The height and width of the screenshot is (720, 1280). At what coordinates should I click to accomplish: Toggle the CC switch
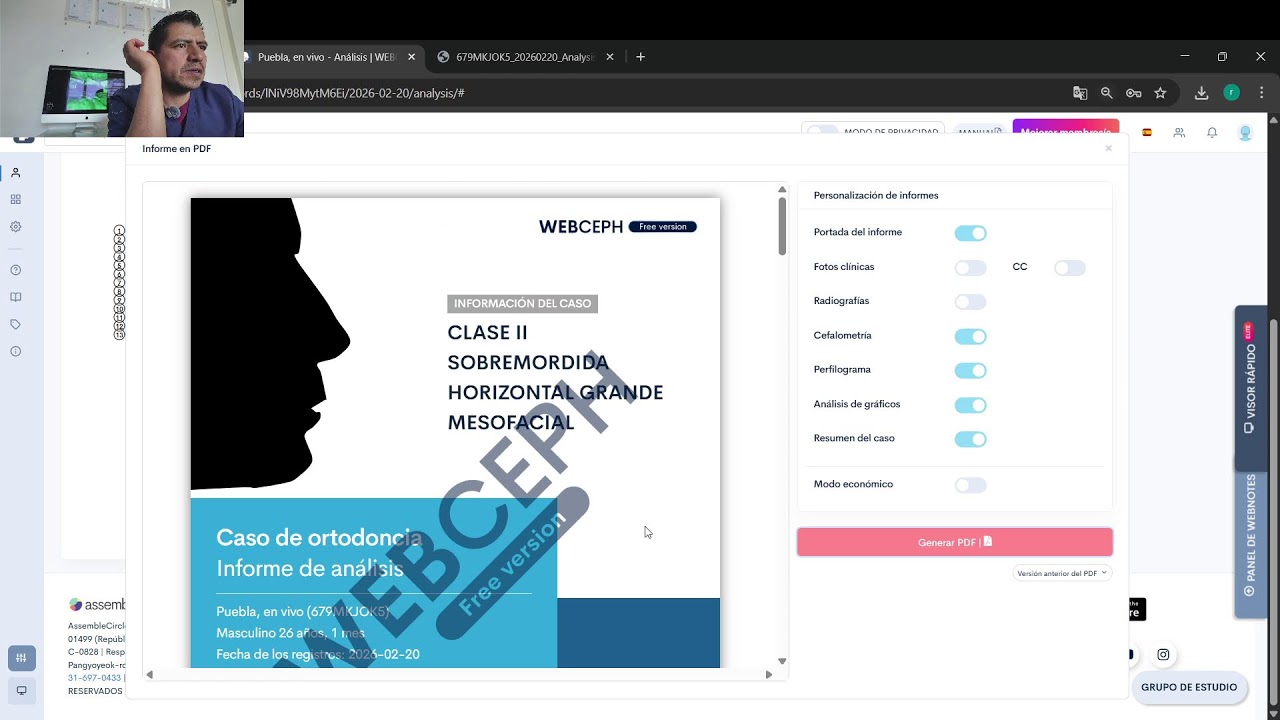(1069, 268)
